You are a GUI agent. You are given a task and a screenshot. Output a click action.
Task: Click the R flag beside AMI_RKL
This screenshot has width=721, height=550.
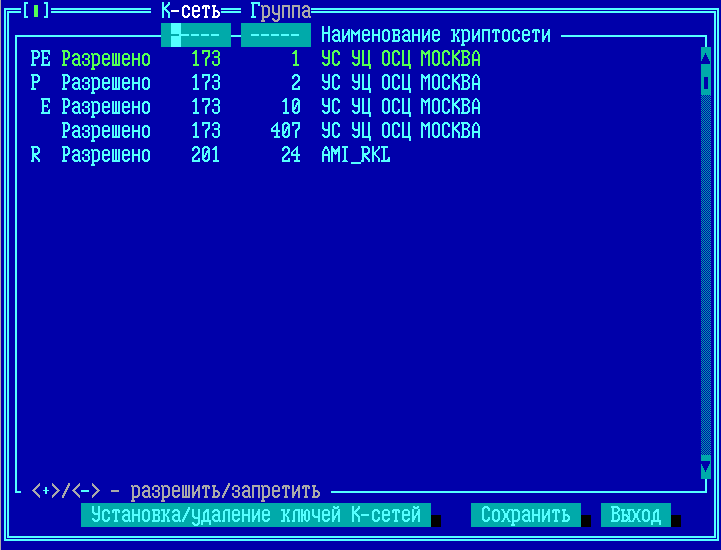(36, 155)
